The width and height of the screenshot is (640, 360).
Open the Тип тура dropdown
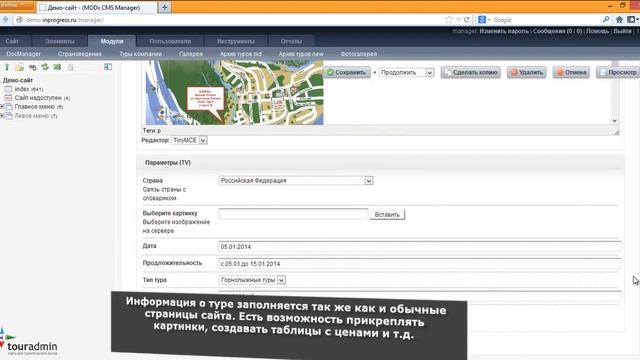pyautogui.click(x=281, y=280)
